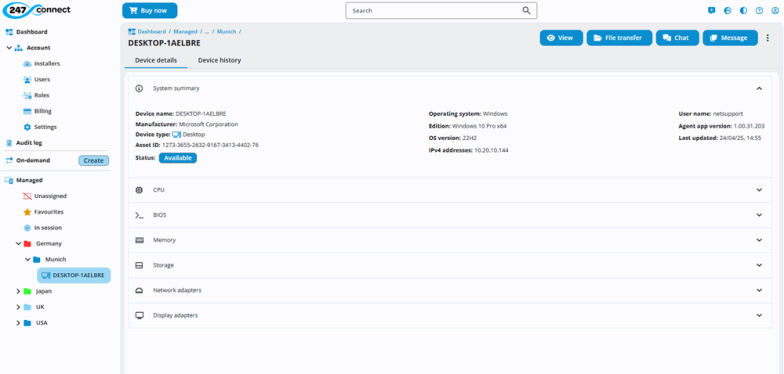Expand the BIOS section

(759, 215)
